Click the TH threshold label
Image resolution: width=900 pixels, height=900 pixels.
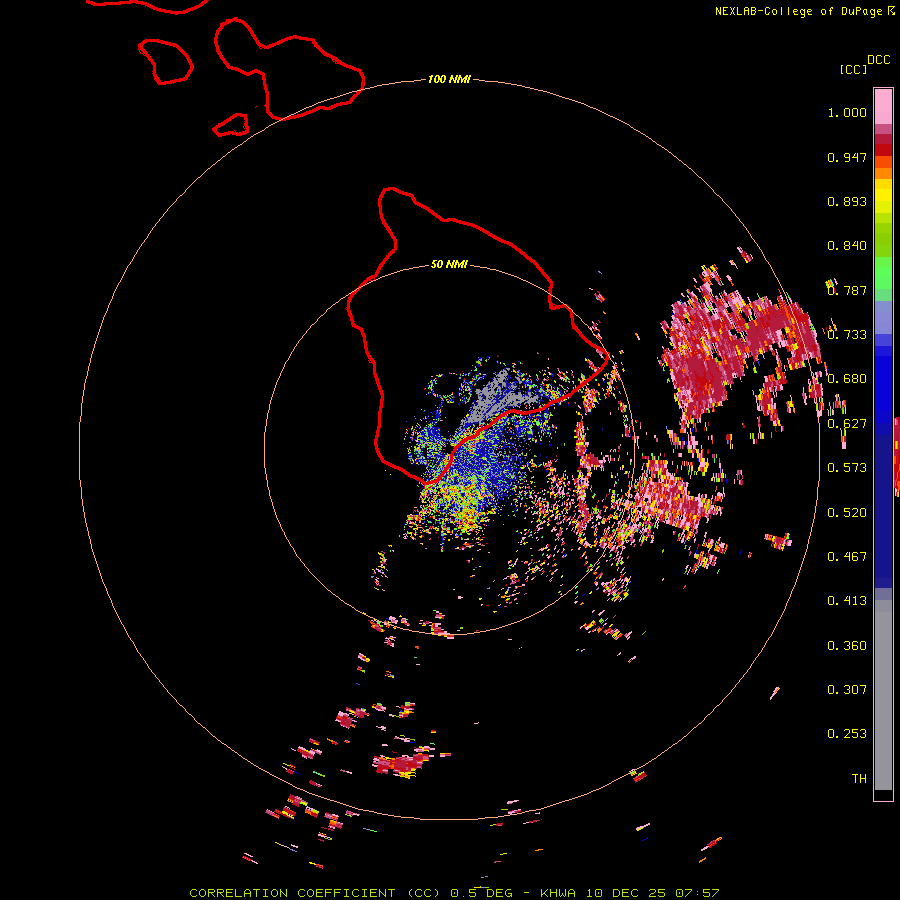click(x=859, y=779)
